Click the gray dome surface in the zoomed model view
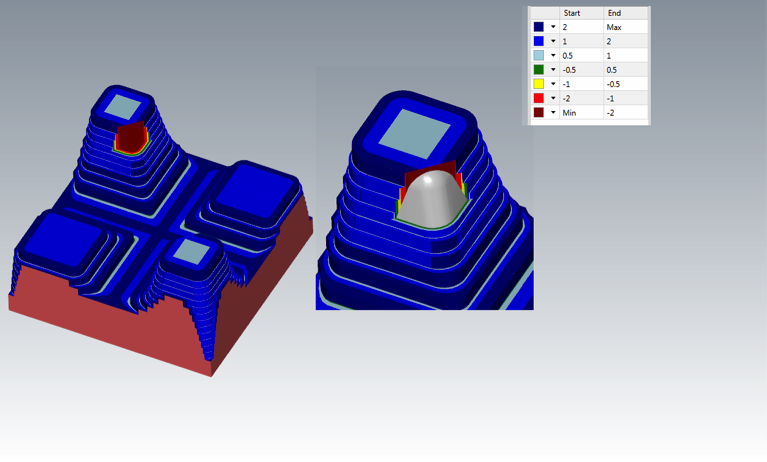This screenshot has height=462, width=767. 432,201
